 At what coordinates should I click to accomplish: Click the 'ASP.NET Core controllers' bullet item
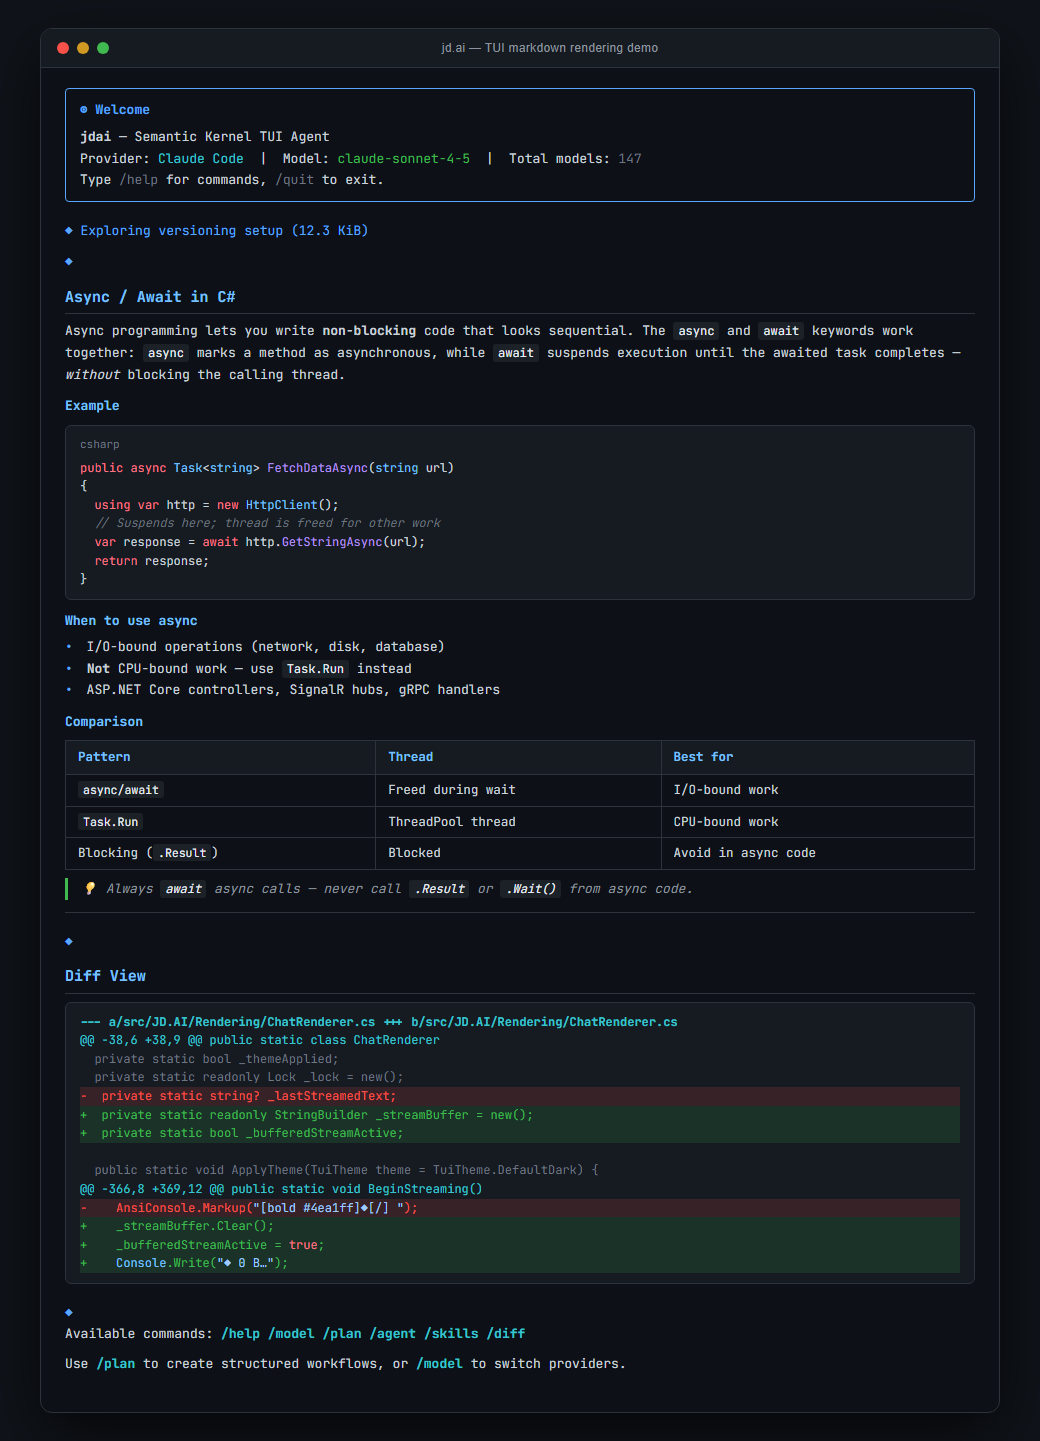tap(293, 690)
